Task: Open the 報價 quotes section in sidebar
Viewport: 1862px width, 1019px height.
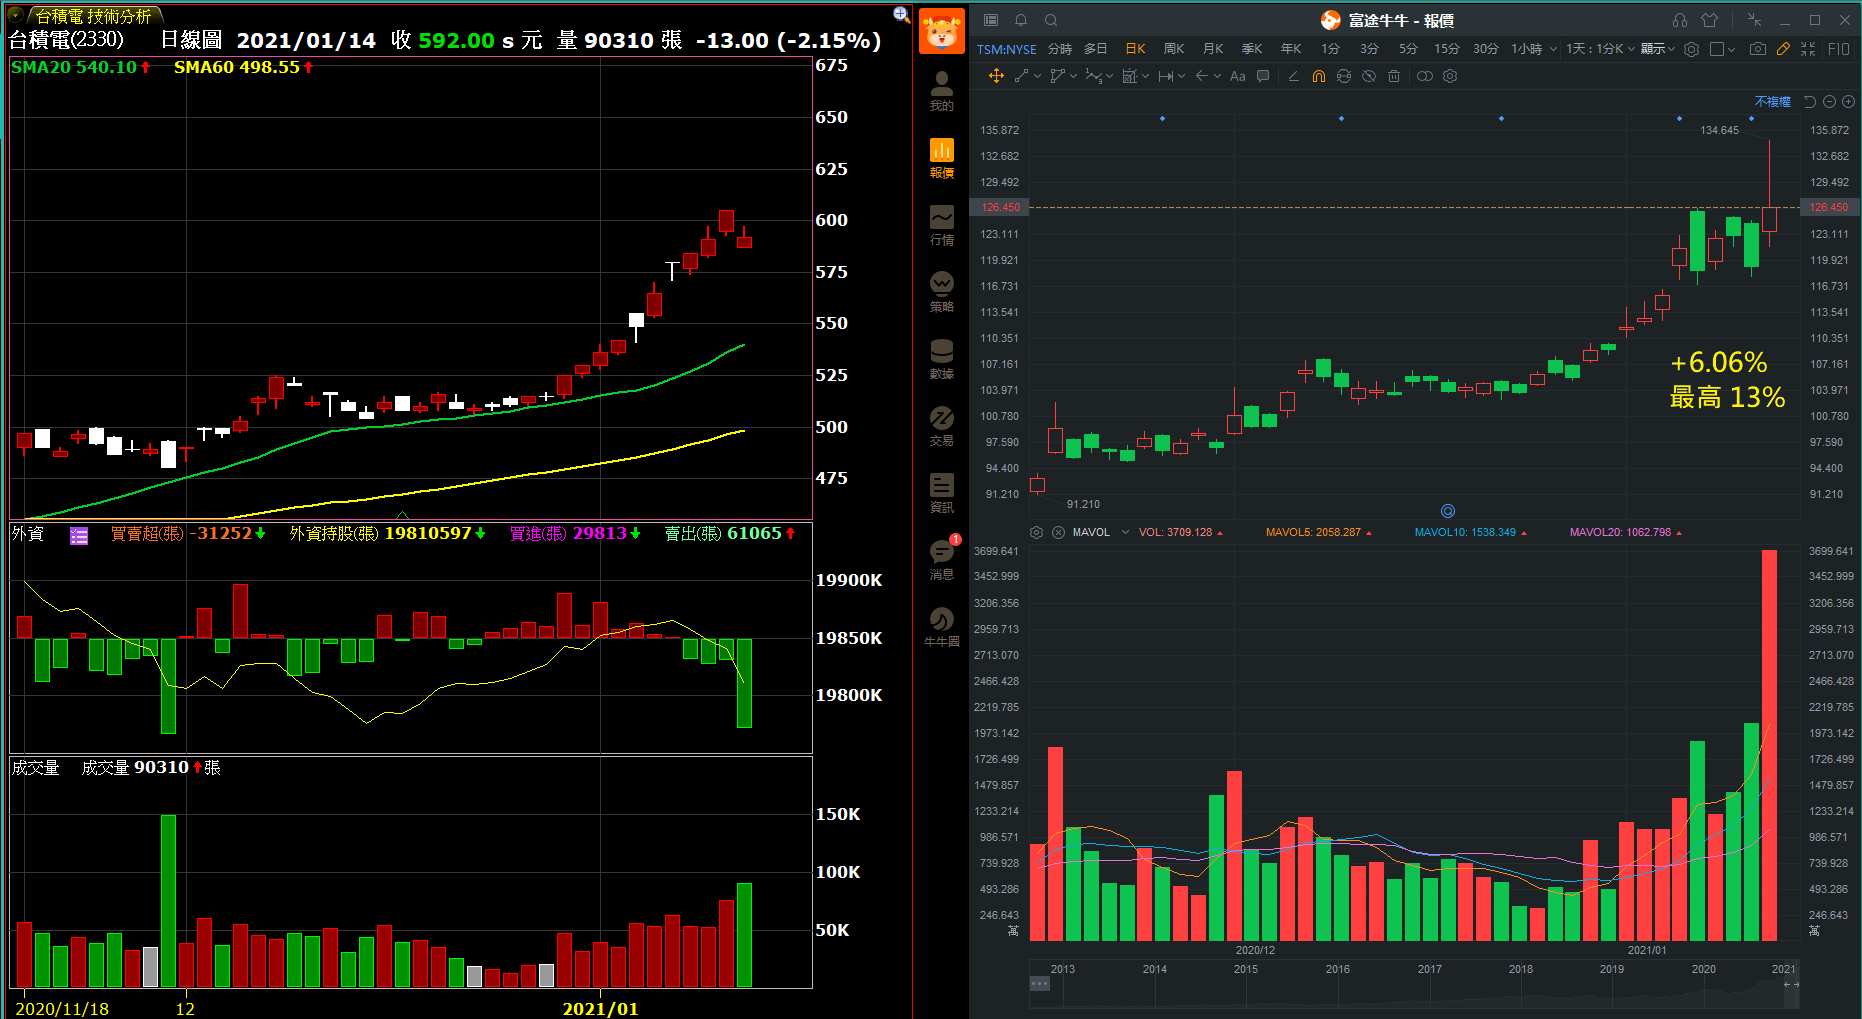Action: [x=941, y=158]
